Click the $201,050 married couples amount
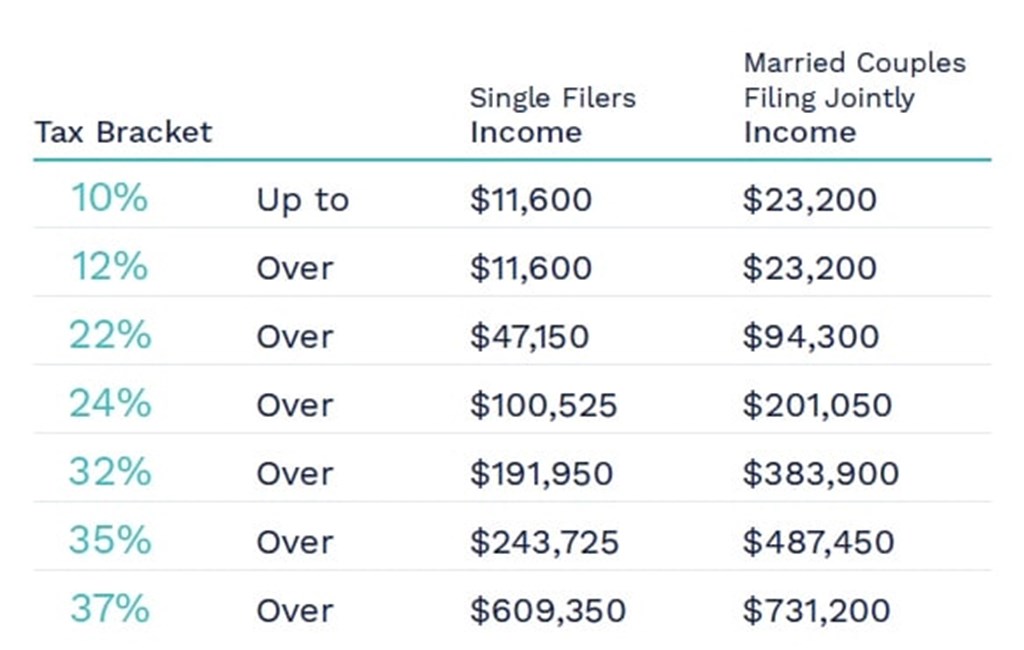1024x650 pixels. [816, 405]
